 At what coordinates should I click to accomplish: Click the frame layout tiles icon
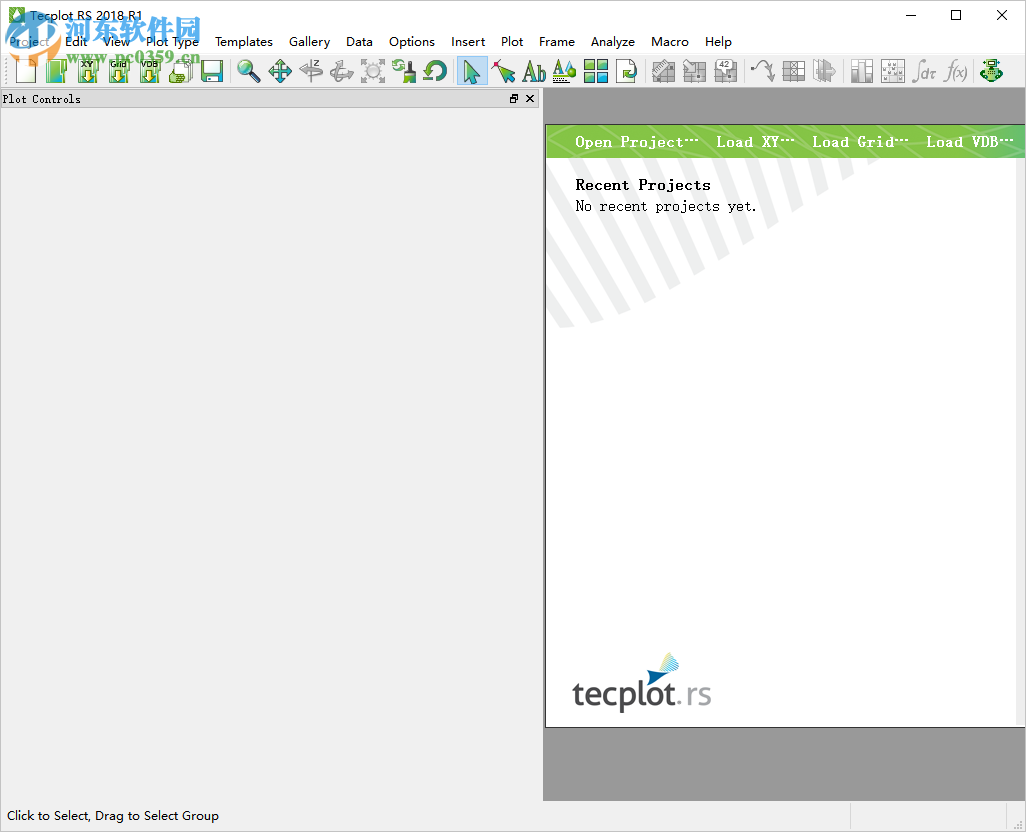595,71
